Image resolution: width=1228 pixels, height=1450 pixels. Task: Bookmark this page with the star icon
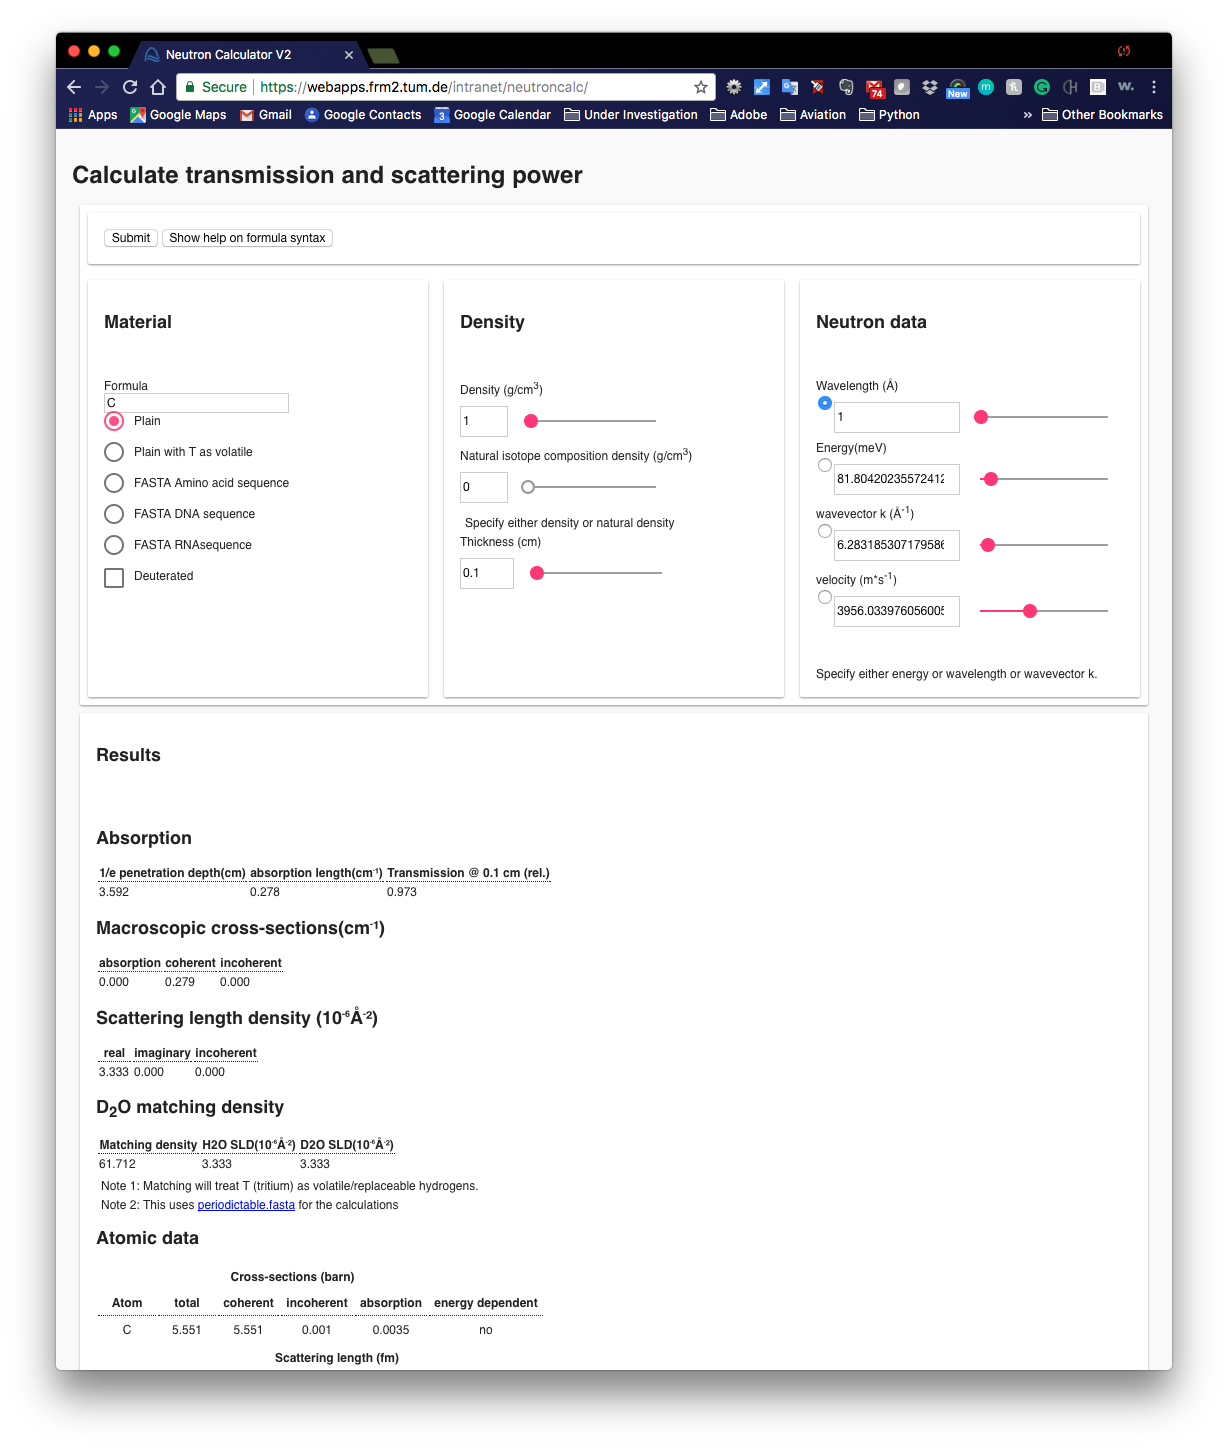[701, 87]
